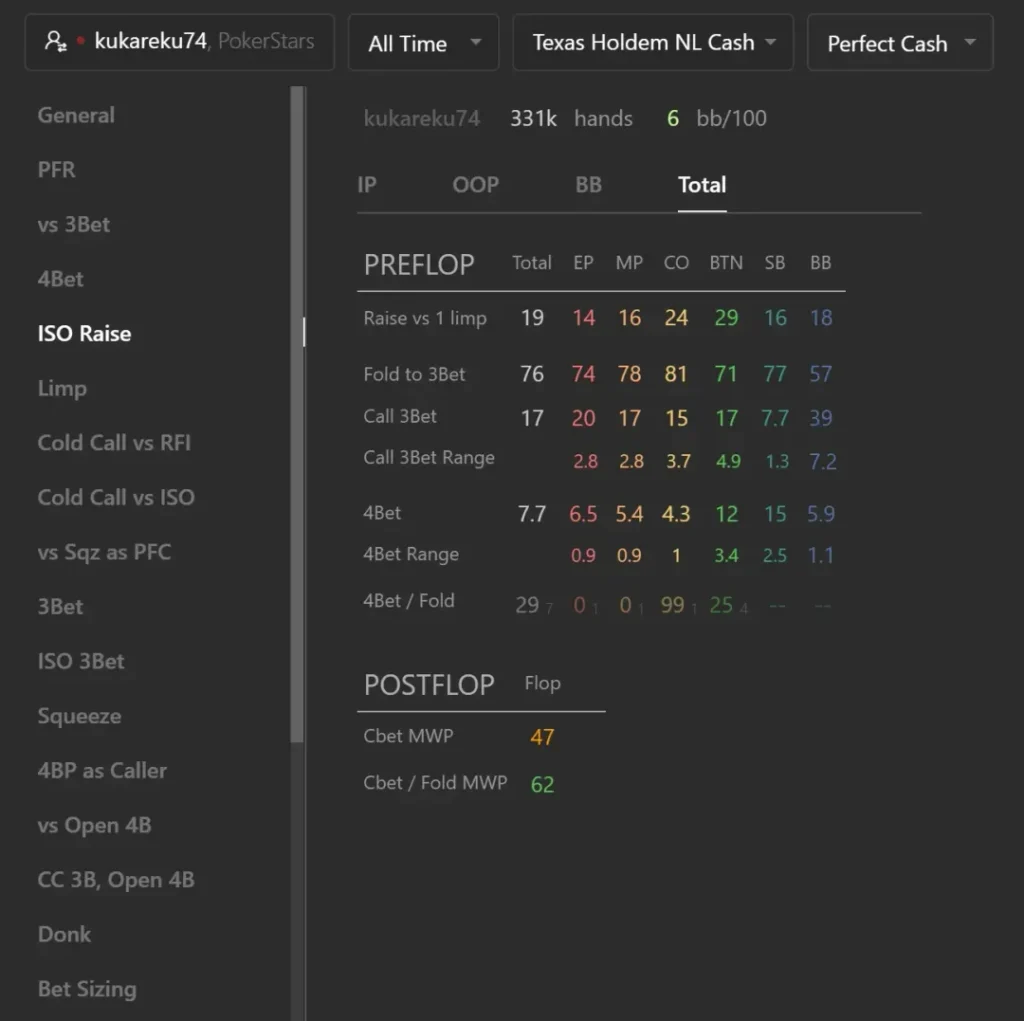Select Cold Call vs RFI section
Image resolution: width=1024 pixels, height=1021 pixels.
click(x=114, y=443)
